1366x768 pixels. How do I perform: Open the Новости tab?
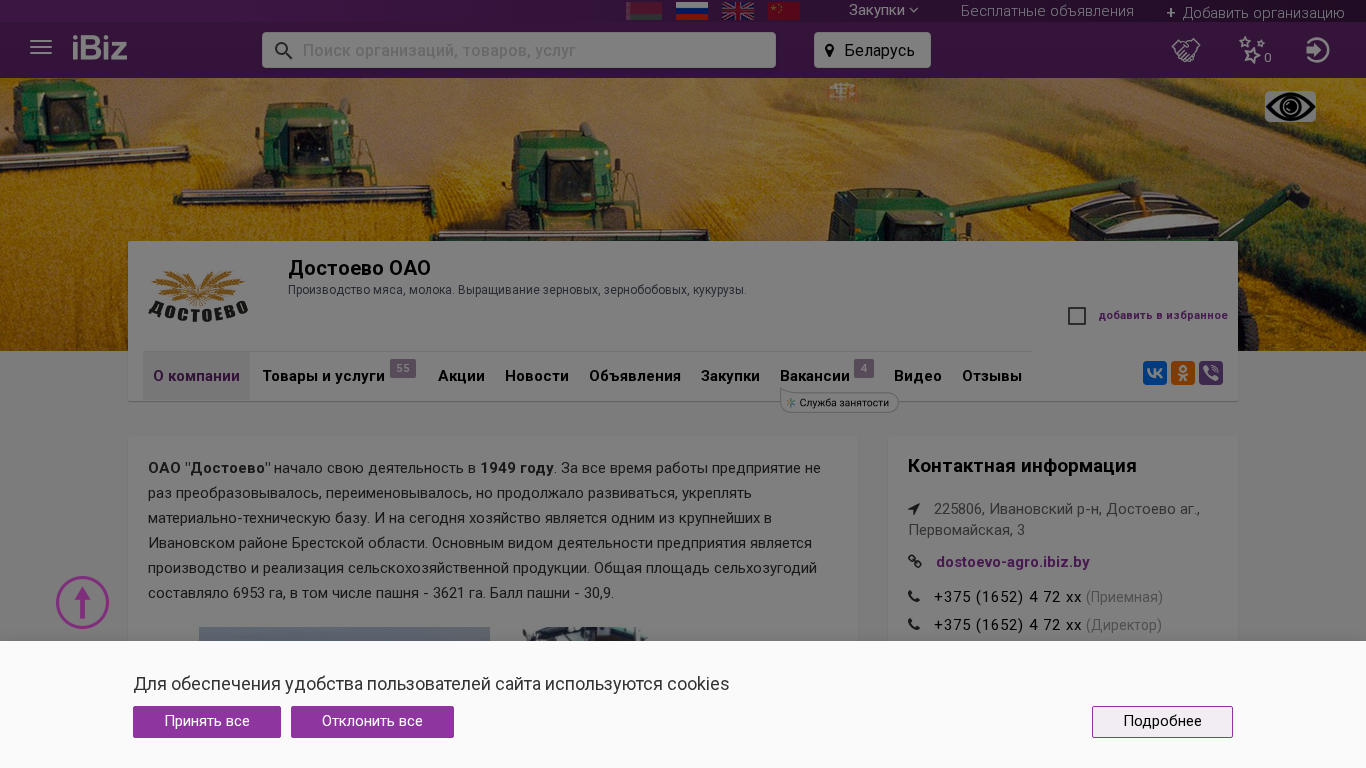pyautogui.click(x=537, y=376)
